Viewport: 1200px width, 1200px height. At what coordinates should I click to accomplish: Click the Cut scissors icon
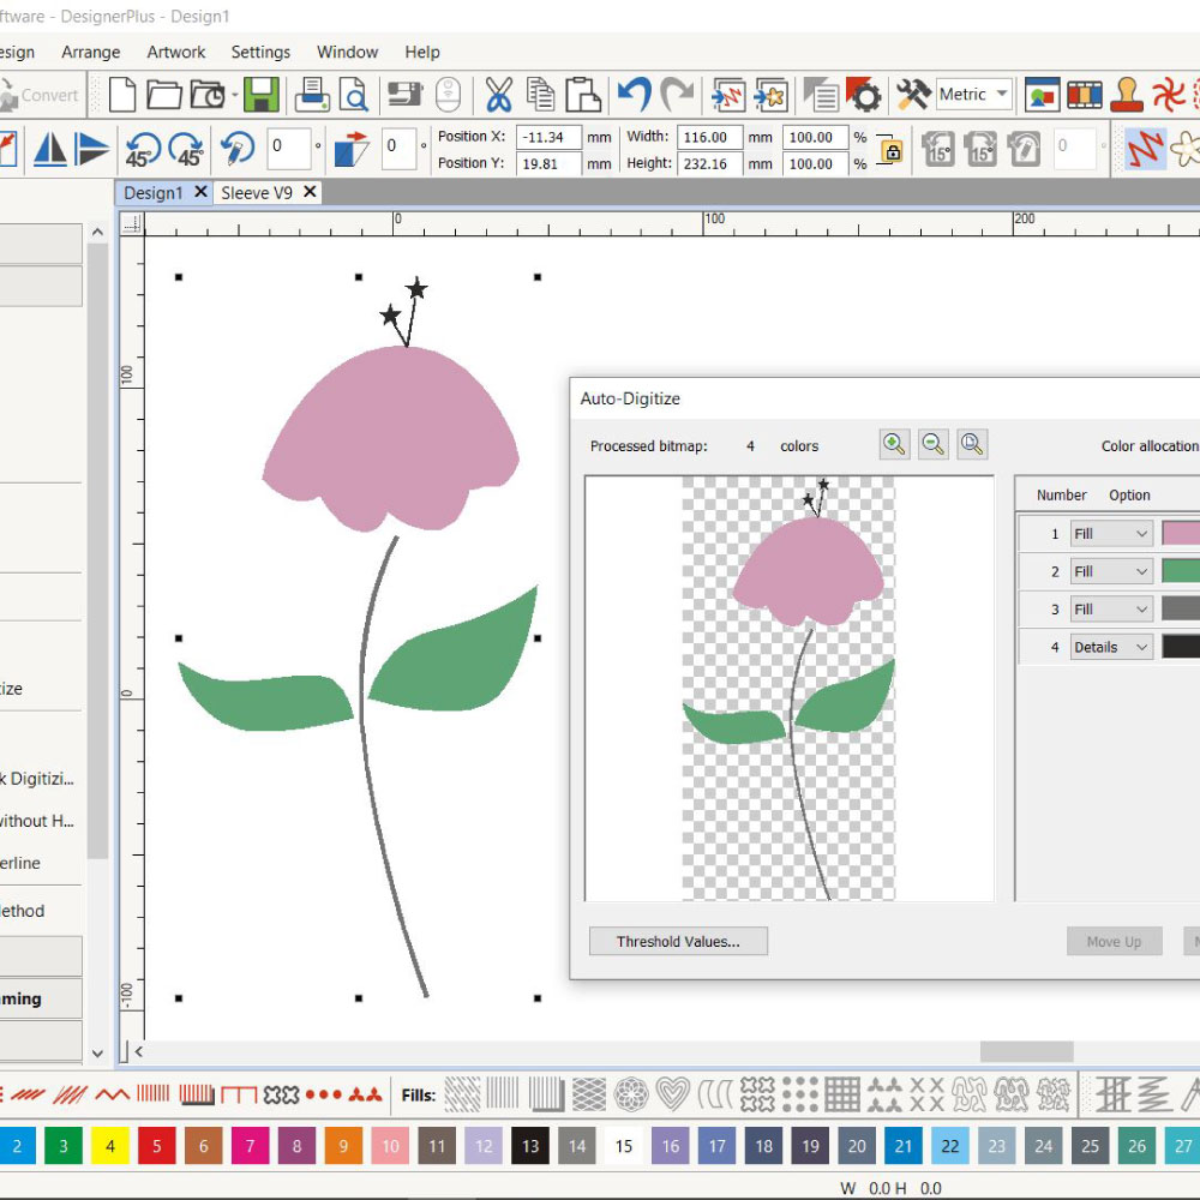(498, 95)
